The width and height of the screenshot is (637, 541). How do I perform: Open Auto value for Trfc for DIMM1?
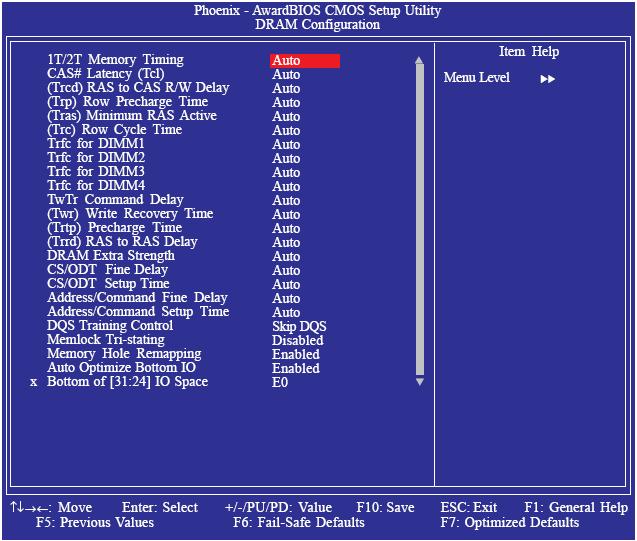coord(286,145)
